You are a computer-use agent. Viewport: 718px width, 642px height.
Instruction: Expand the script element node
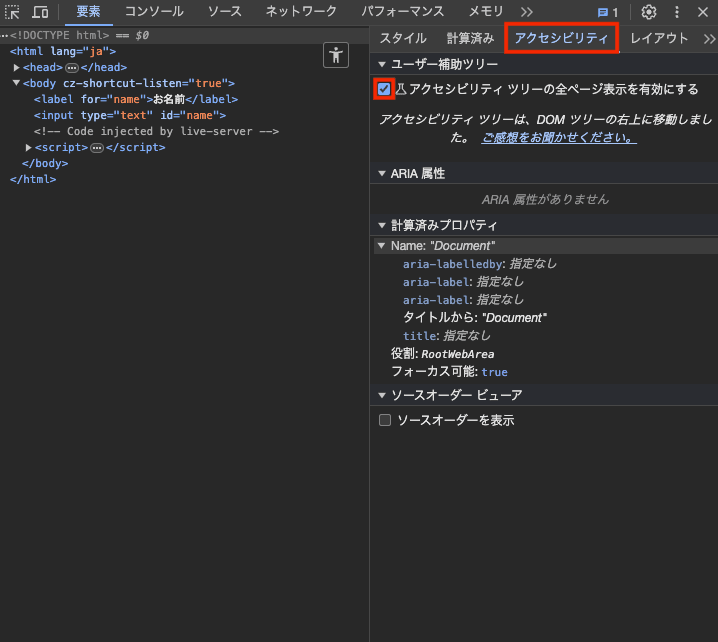[x=29, y=148]
